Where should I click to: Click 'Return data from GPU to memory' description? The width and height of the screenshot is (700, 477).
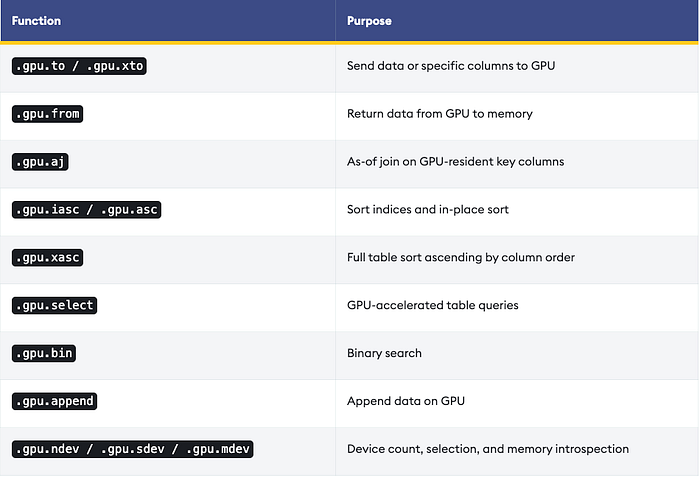coord(440,113)
